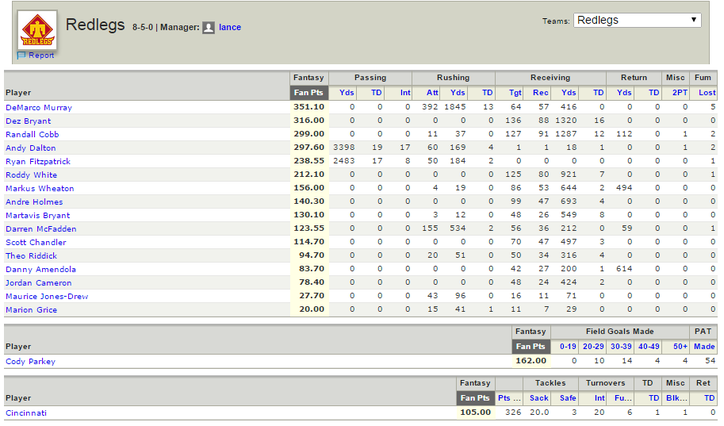Sort by field goals 20-29 column
The image size is (724, 426).
click(x=593, y=347)
